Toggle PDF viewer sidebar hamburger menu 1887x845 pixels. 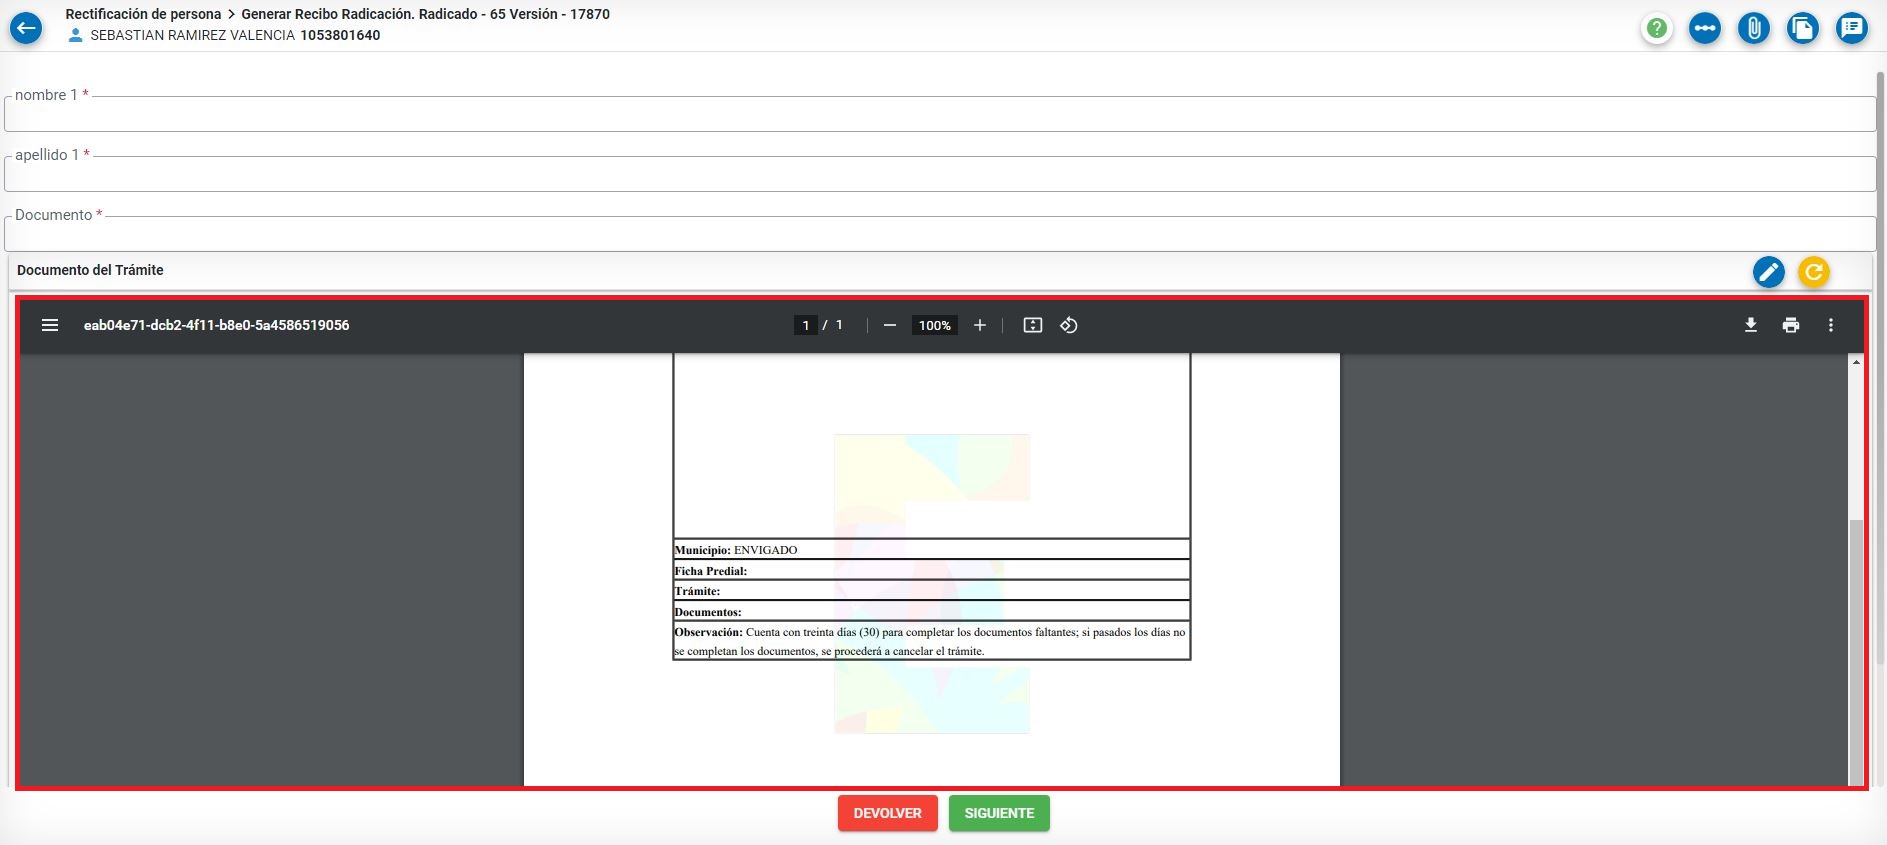point(50,325)
